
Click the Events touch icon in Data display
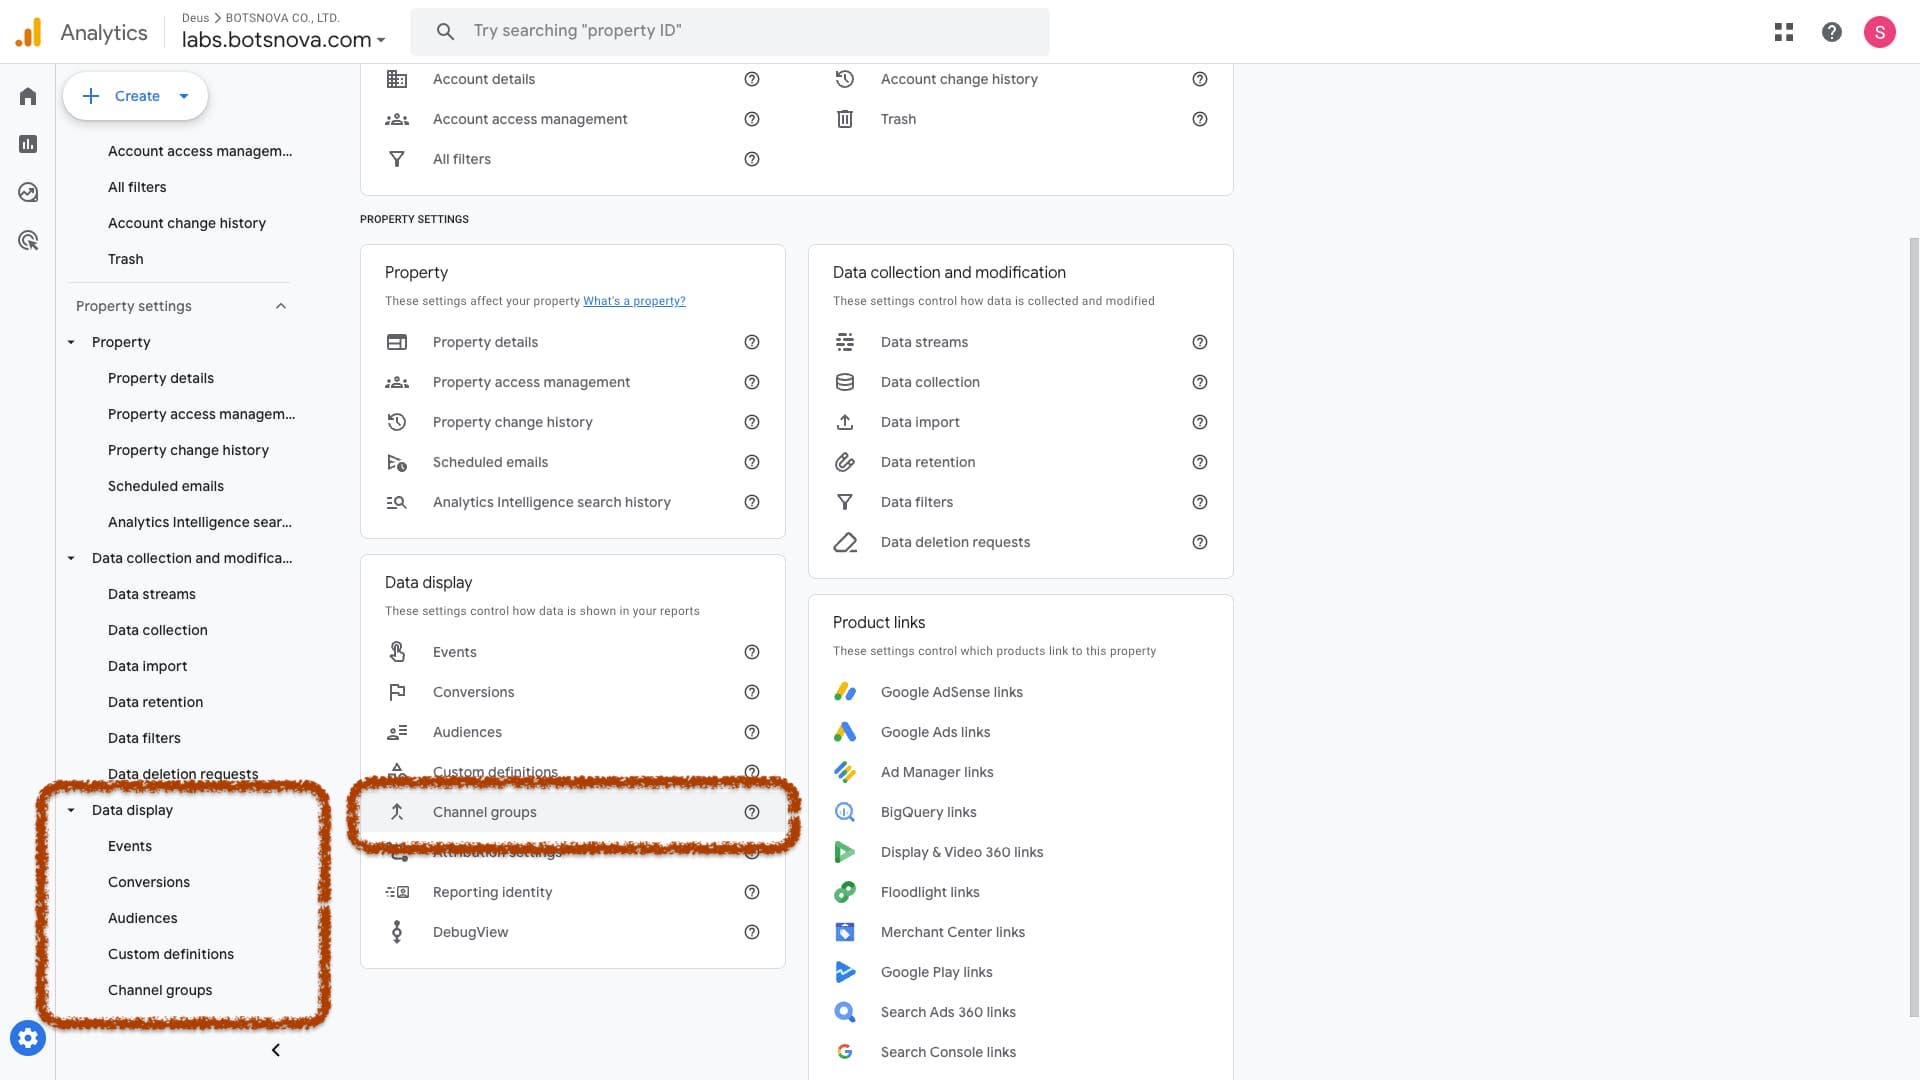tap(397, 652)
